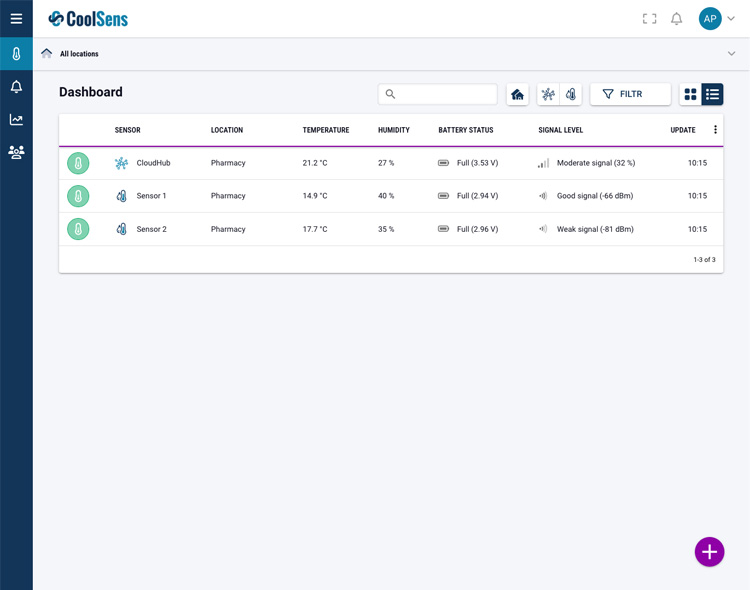Open the charts graph sidebar icon
Screen dimensions: 750x590
point(16,120)
